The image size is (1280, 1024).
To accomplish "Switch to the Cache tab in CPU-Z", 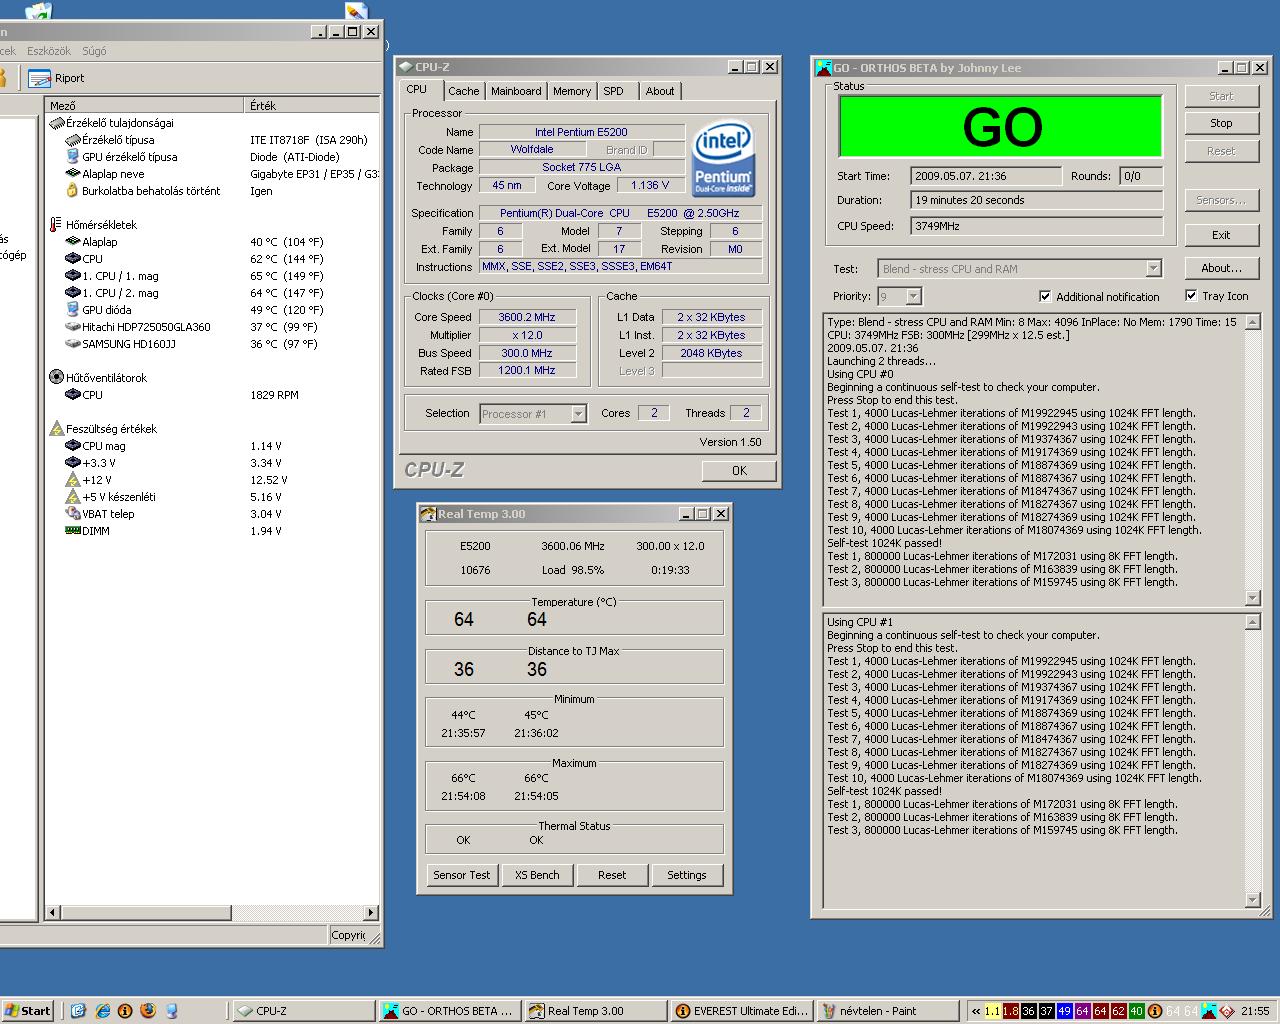I will [x=463, y=91].
